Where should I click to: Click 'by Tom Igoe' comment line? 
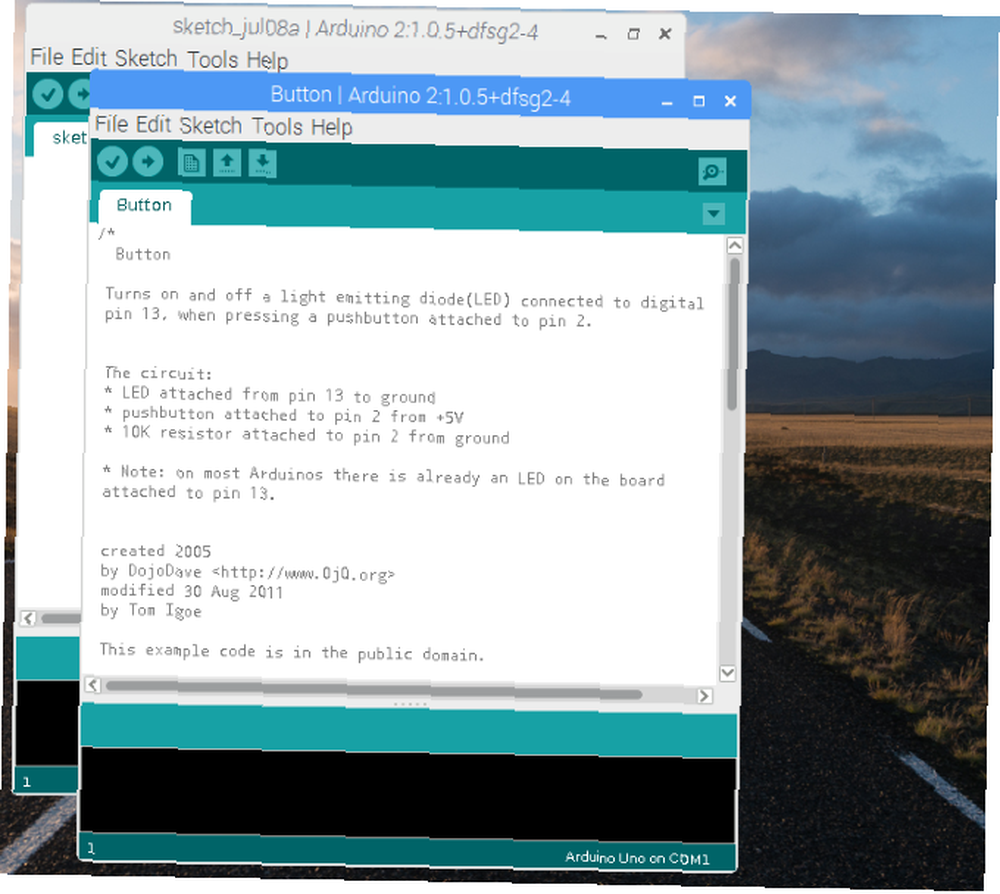coord(151,610)
